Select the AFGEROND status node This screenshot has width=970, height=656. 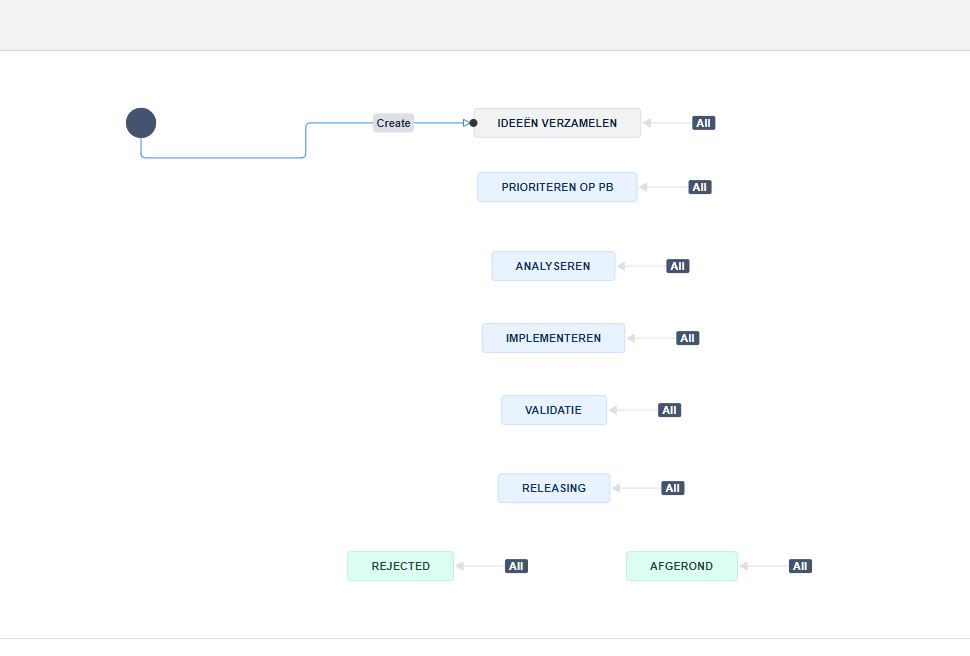pos(681,566)
